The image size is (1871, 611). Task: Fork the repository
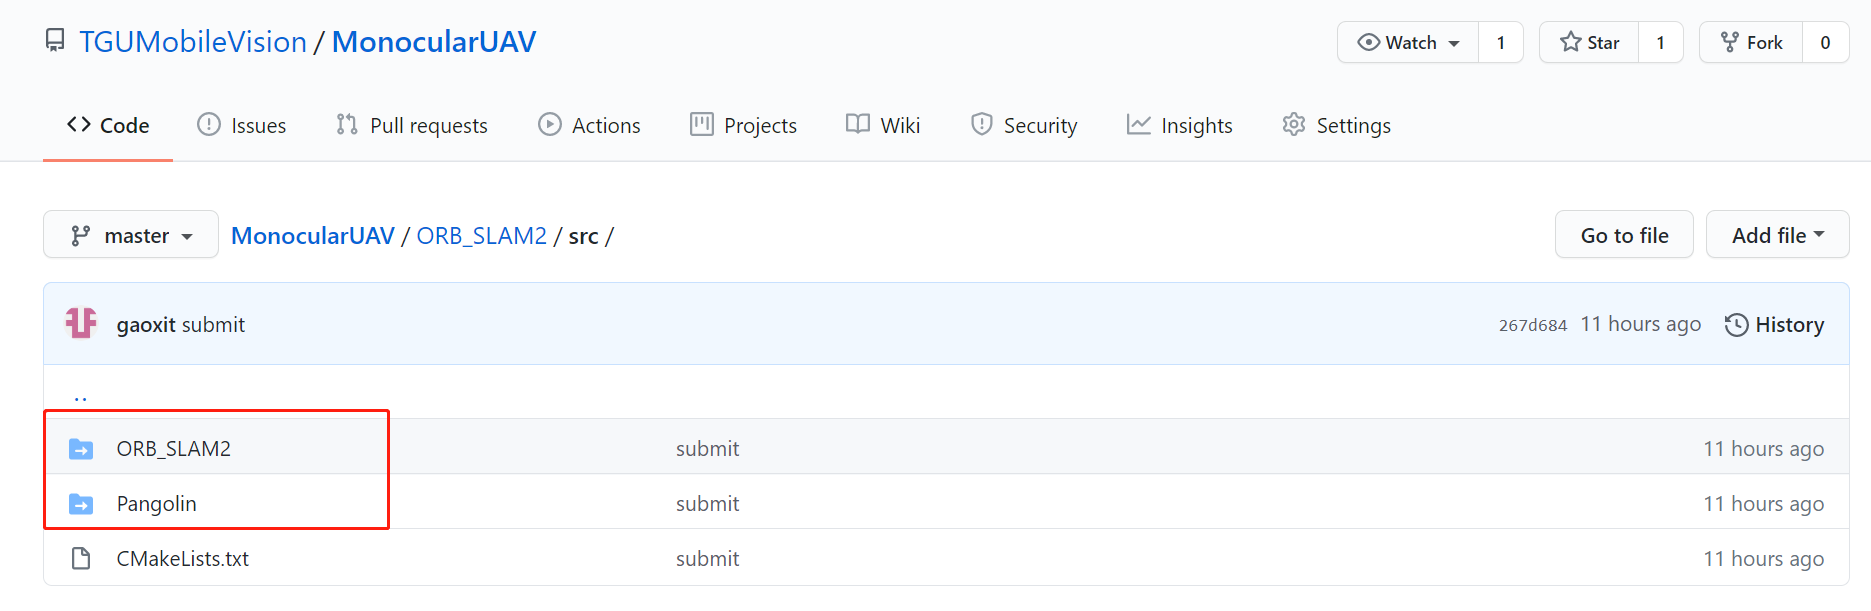1751,42
